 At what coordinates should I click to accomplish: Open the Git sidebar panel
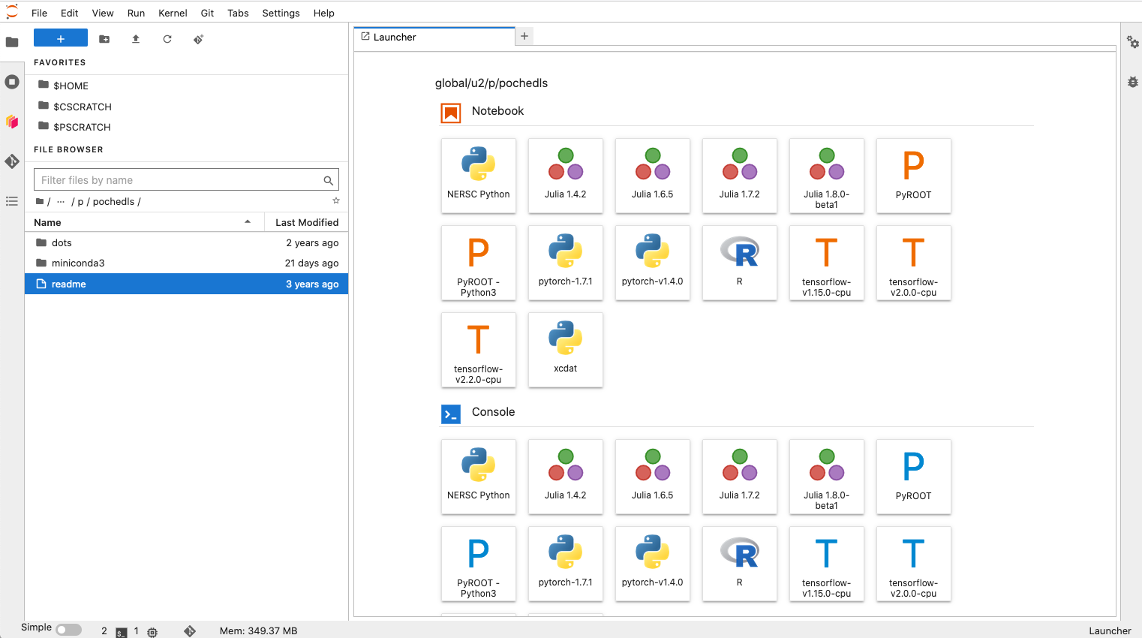tap(12, 161)
